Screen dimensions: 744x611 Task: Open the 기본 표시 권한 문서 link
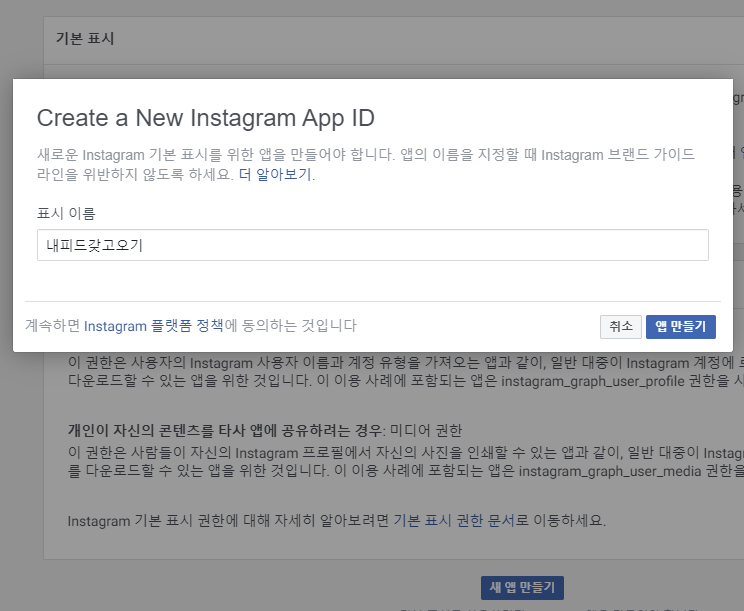click(x=454, y=520)
